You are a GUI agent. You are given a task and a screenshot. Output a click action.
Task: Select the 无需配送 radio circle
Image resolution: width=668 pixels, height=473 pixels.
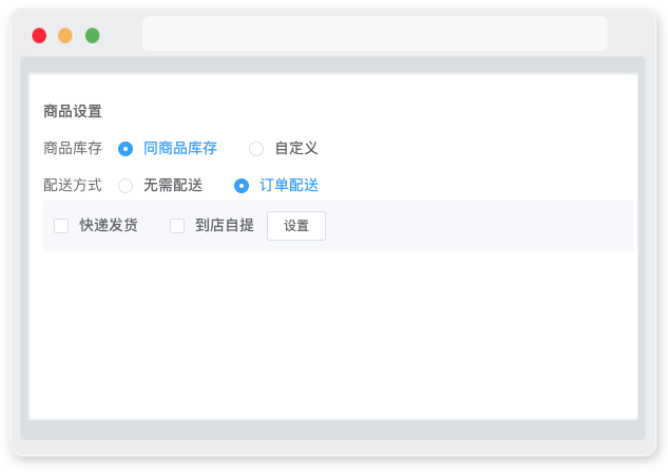[125, 186]
